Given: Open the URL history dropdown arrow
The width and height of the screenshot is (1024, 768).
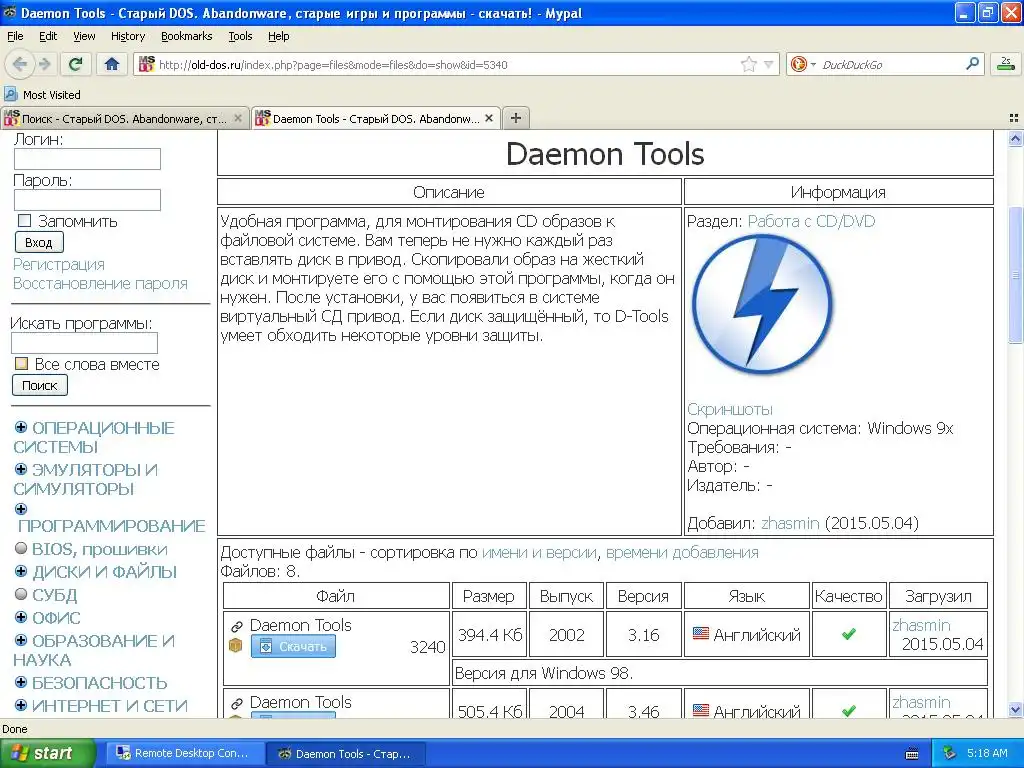Looking at the screenshot, I should [x=769, y=65].
